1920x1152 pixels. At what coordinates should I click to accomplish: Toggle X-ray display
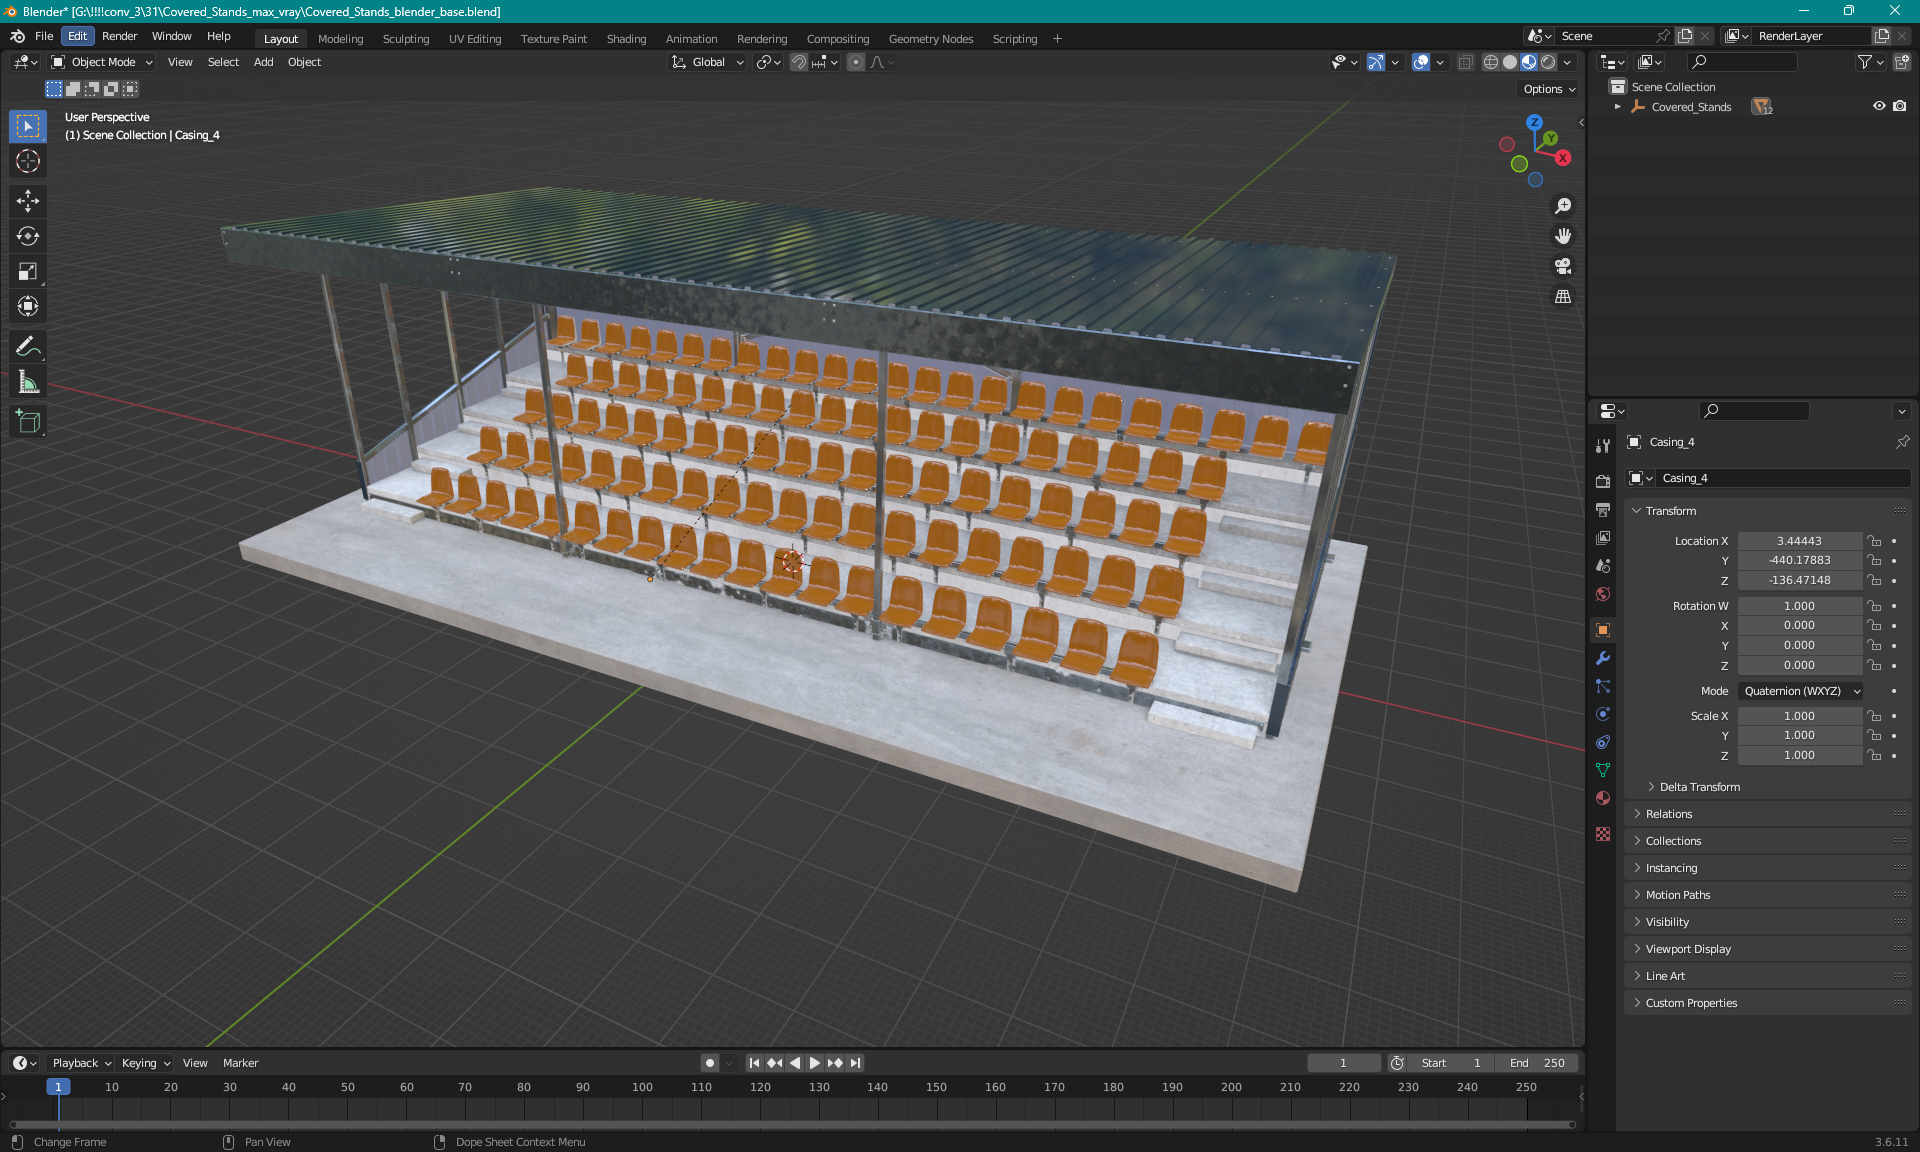(1465, 62)
